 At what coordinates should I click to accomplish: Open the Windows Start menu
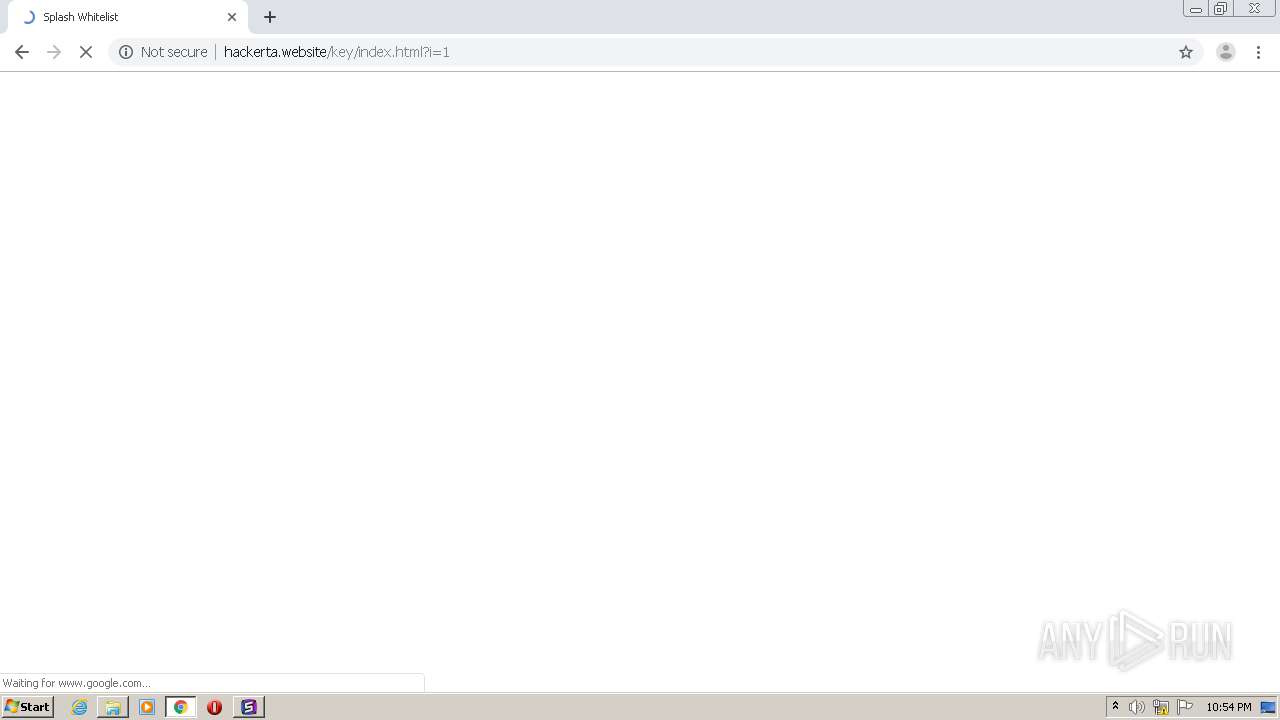click(27, 707)
